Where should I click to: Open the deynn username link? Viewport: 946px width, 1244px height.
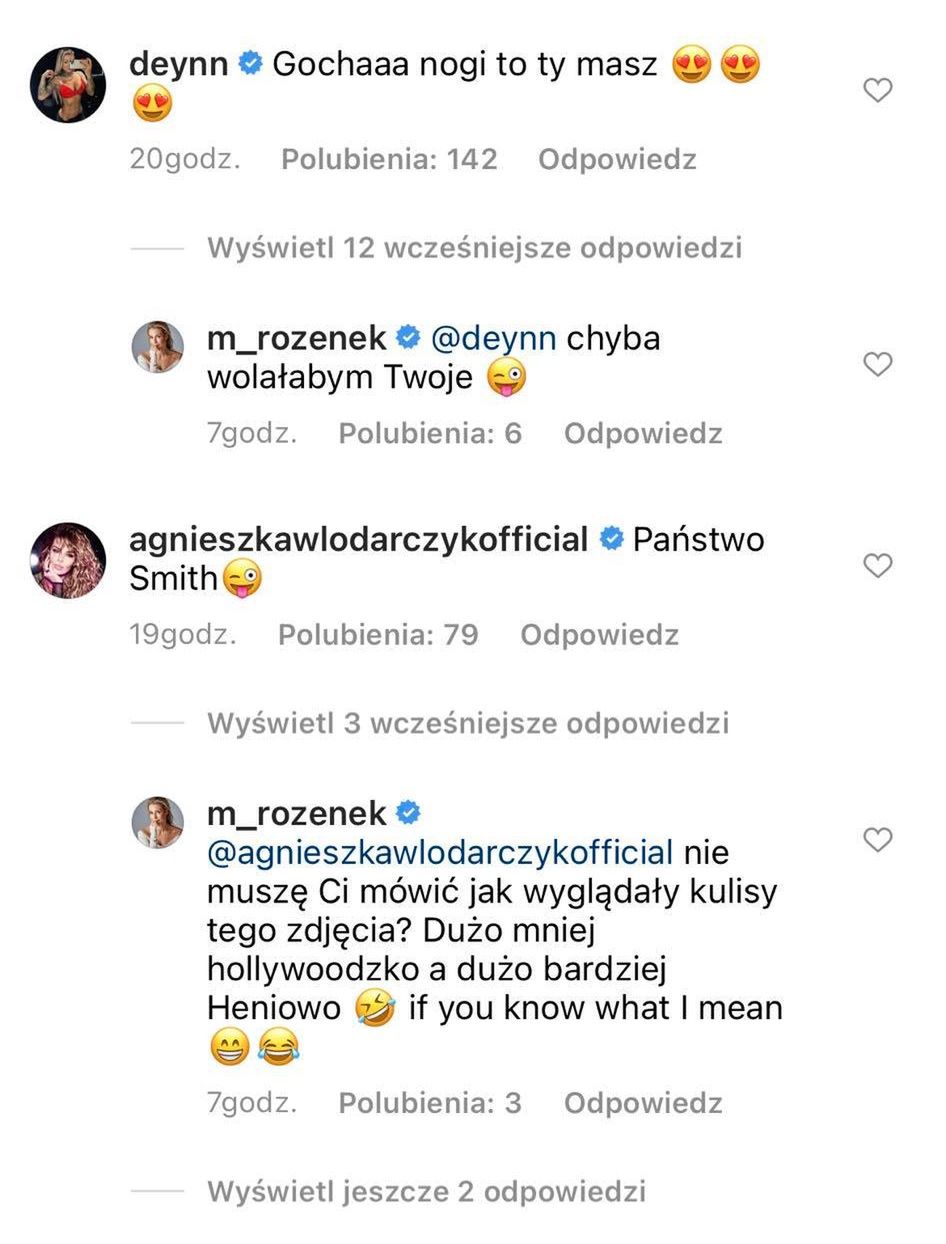[x=180, y=65]
